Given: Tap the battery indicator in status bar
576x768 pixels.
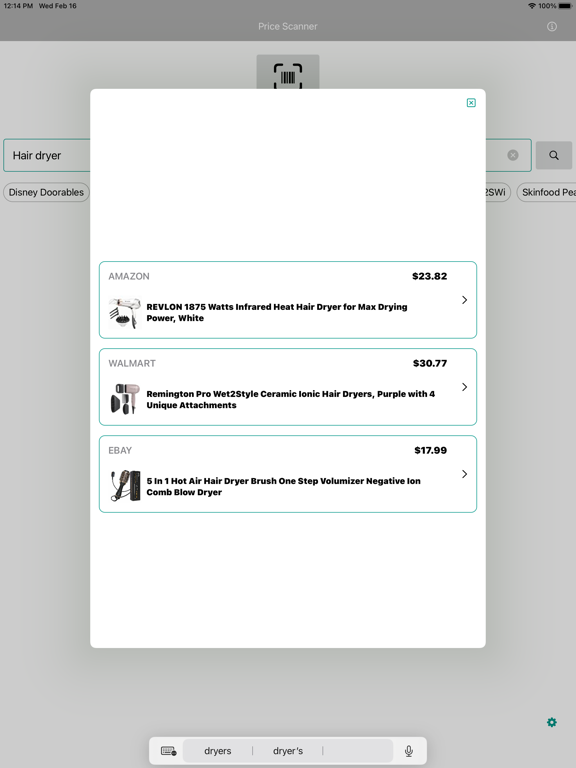Looking at the screenshot, I should click(x=565, y=6).
